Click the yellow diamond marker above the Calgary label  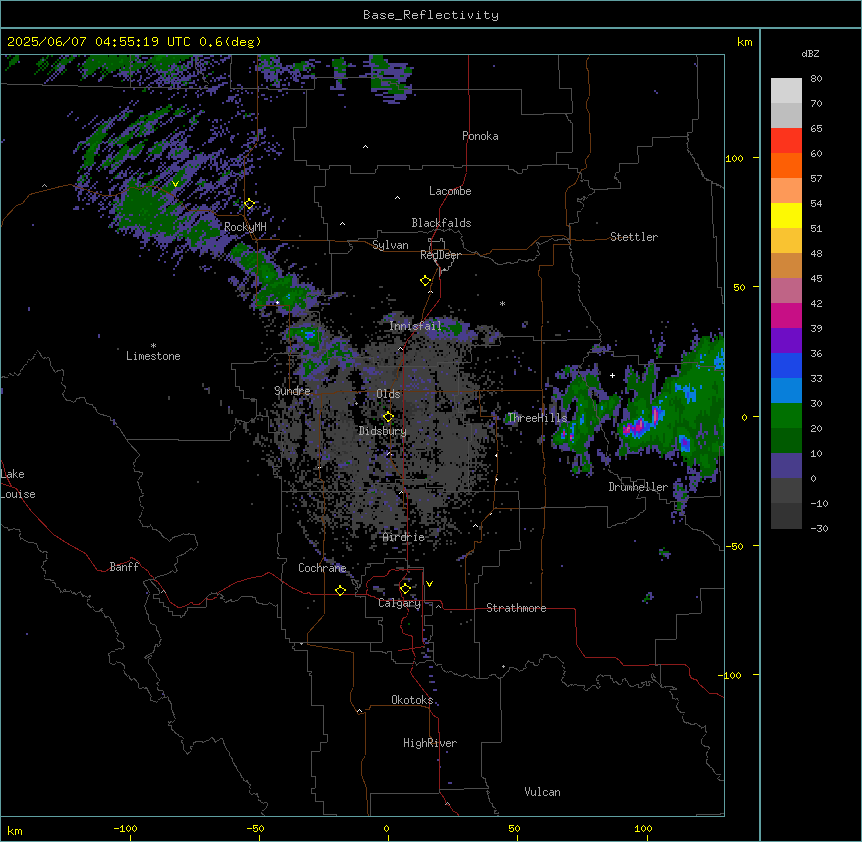(405, 589)
